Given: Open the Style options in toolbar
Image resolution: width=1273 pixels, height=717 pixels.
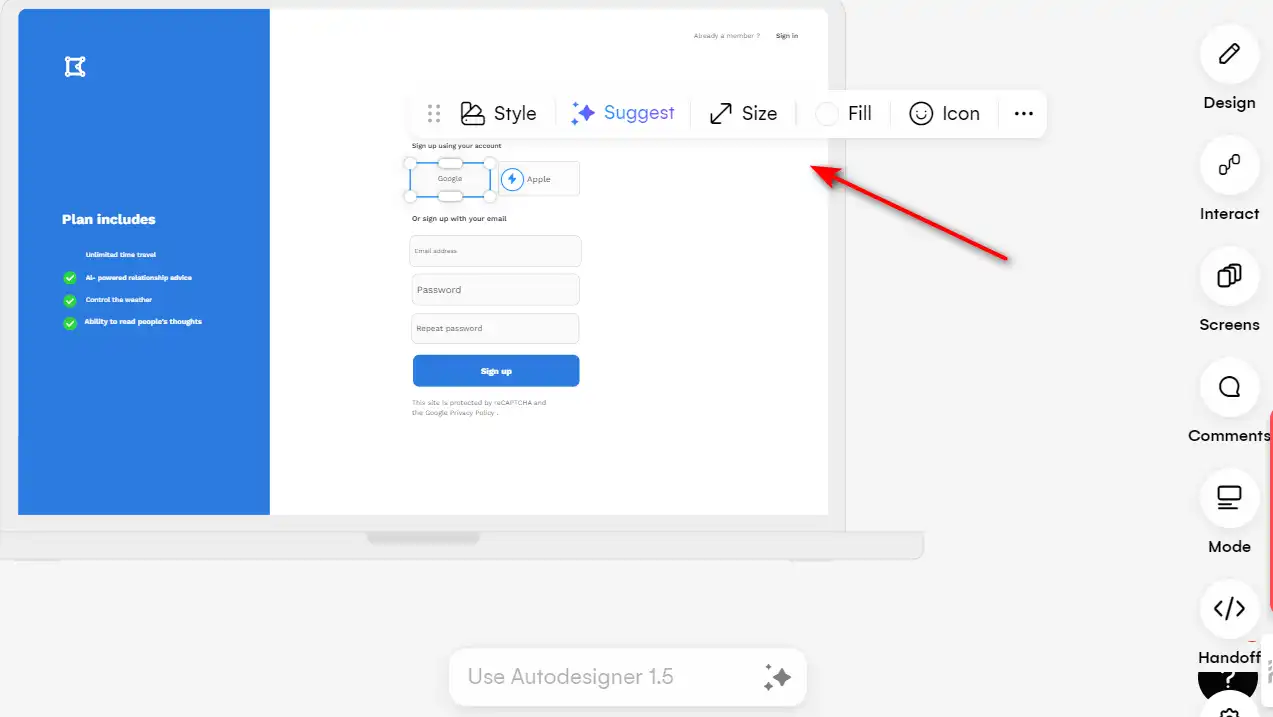Looking at the screenshot, I should click(x=498, y=113).
